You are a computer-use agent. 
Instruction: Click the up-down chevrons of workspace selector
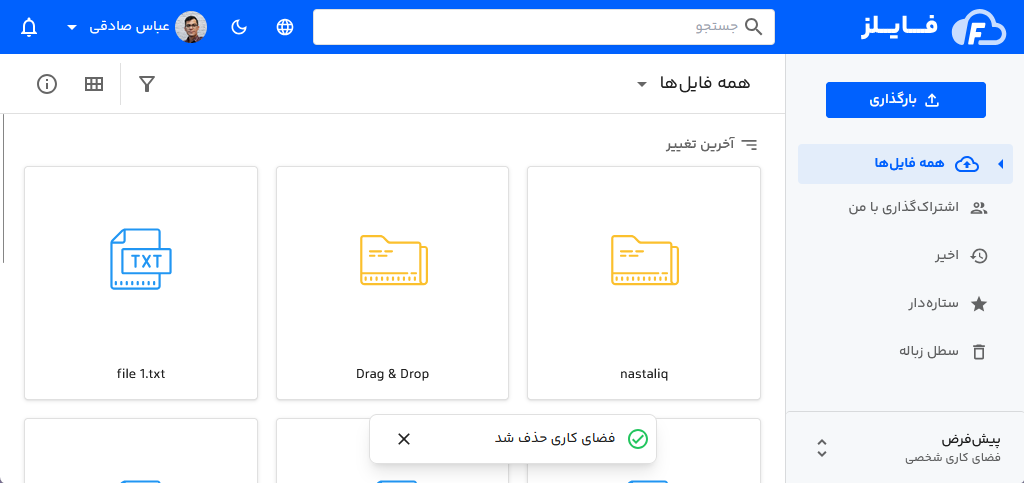tap(822, 448)
